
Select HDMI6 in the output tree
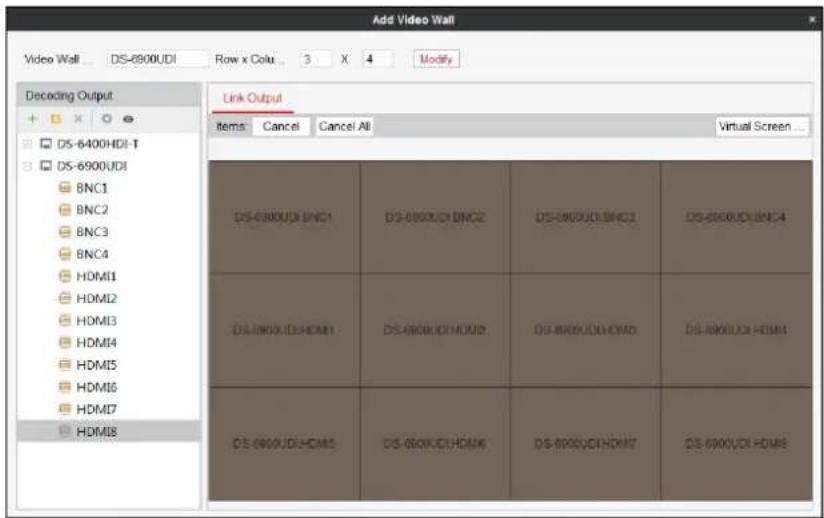pyautogui.click(x=97, y=387)
